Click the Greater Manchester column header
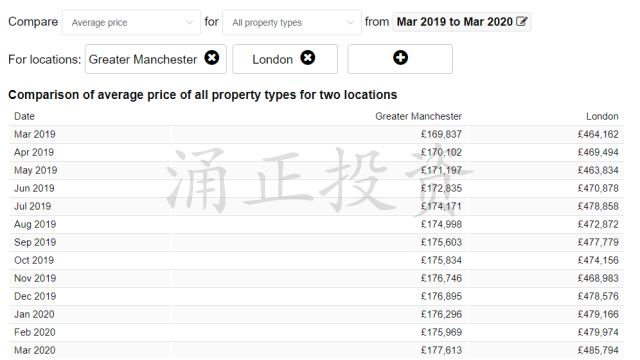 pyautogui.click(x=418, y=116)
